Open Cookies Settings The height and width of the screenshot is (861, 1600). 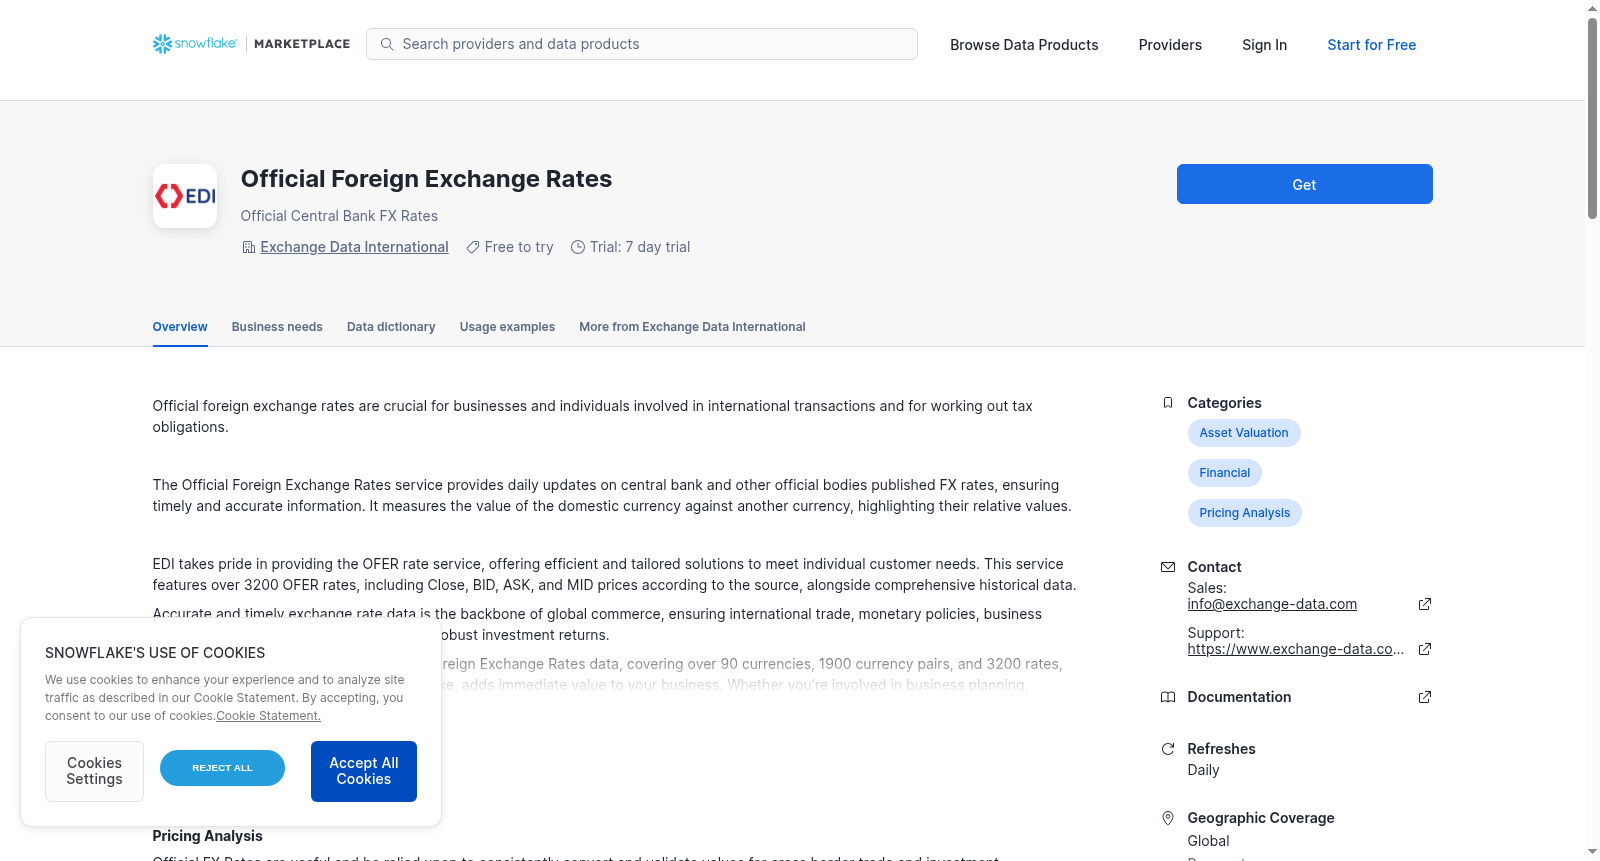click(94, 771)
